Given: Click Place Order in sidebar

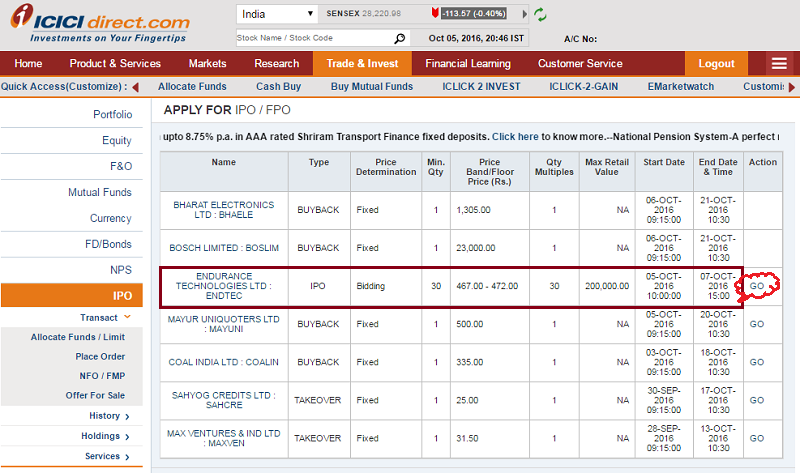Looking at the screenshot, I should pos(100,356).
